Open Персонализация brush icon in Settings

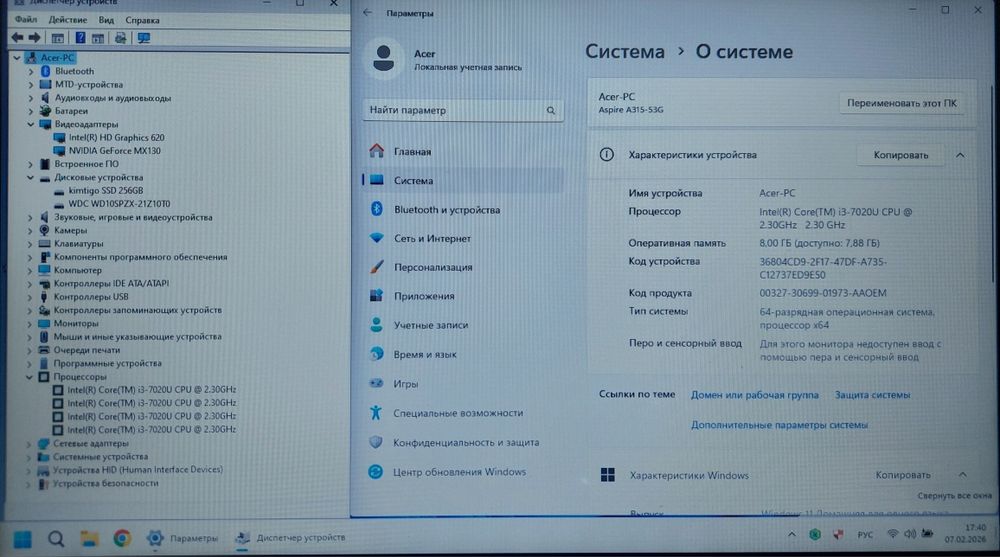point(377,267)
